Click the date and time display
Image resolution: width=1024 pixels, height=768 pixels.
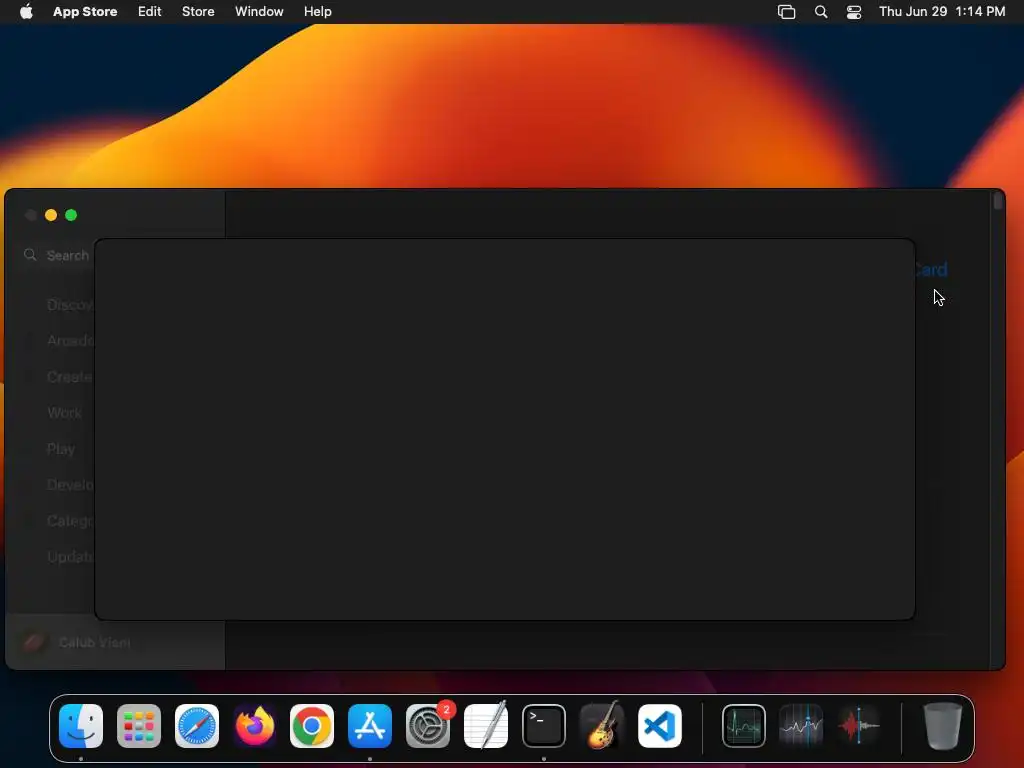(x=942, y=11)
